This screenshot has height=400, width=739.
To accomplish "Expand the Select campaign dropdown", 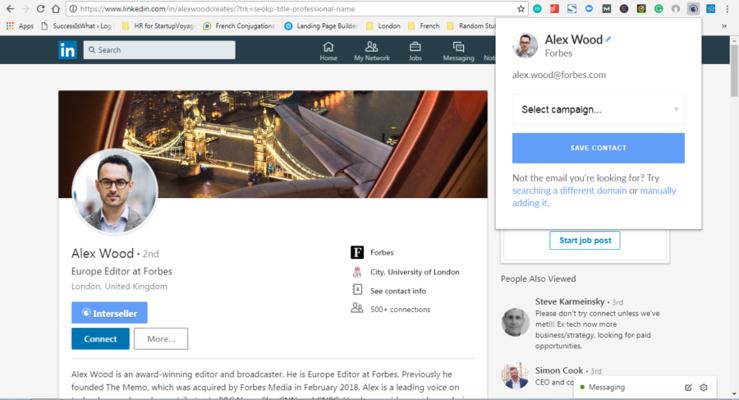I will 598,109.
